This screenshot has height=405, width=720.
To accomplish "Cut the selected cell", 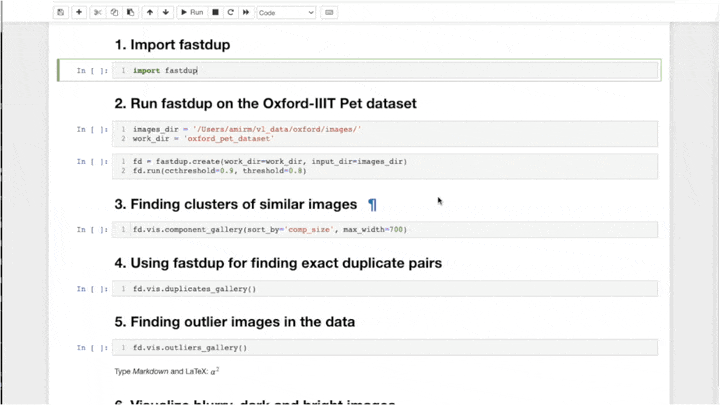I will click(98, 13).
